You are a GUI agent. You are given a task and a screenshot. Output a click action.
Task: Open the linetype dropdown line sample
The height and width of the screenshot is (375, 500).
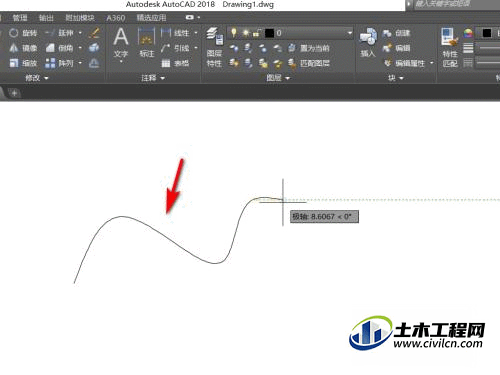tap(489, 63)
